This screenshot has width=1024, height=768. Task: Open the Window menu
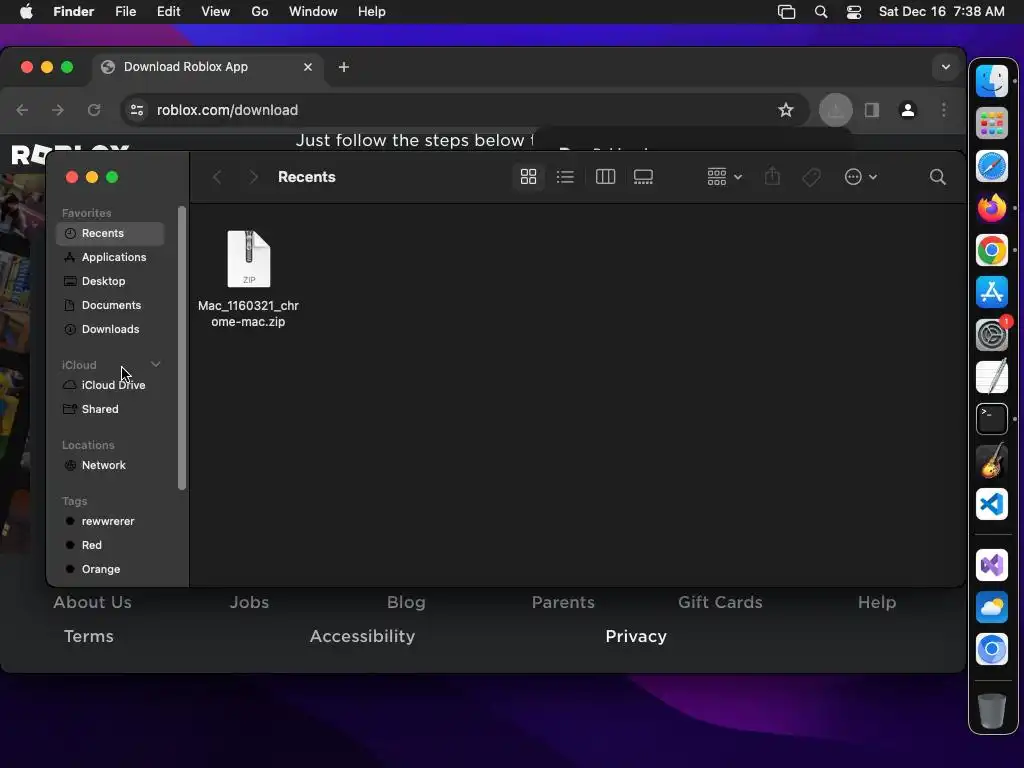(313, 12)
